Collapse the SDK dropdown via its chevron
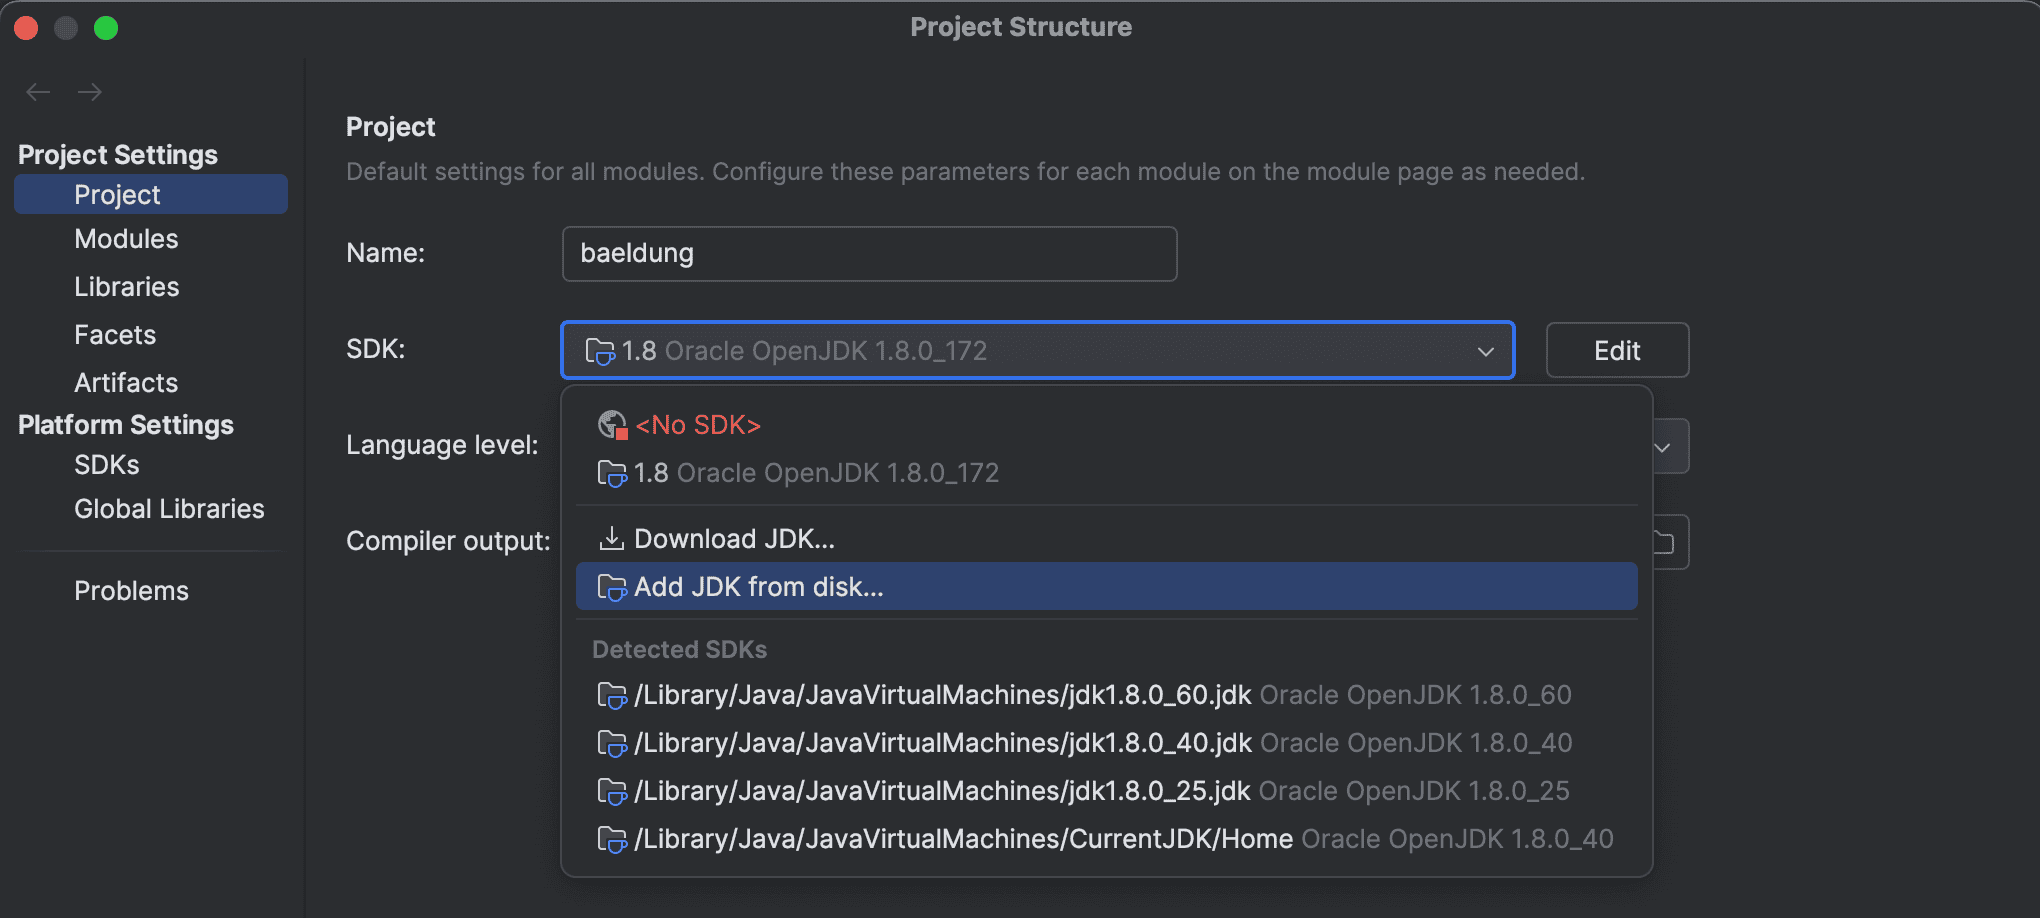The image size is (2040, 918). [x=1486, y=351]
